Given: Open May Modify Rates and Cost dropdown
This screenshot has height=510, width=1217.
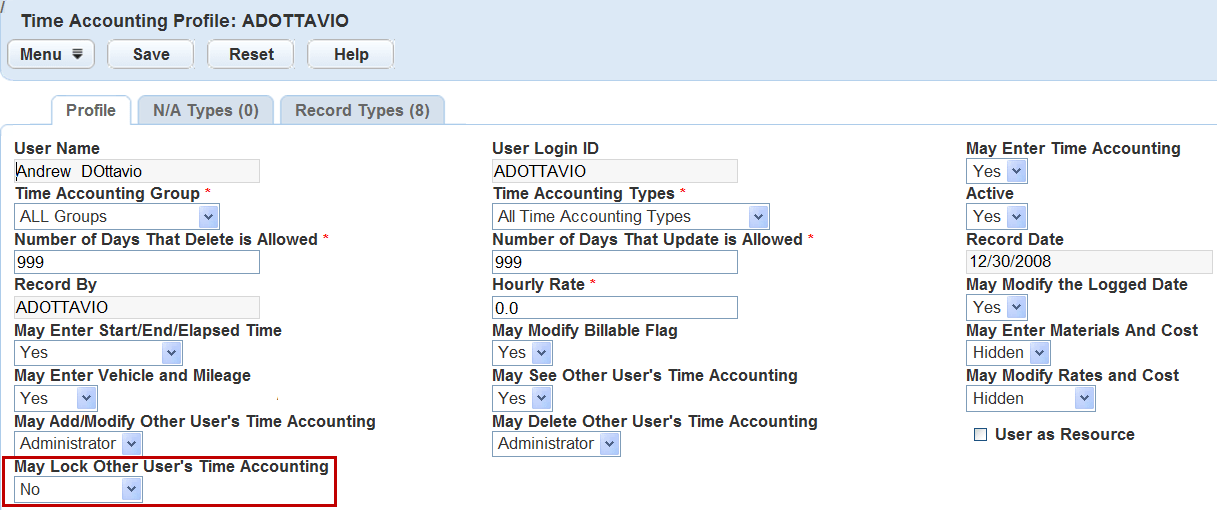Looking at the screenshot, I should (x=1031, y=398).
